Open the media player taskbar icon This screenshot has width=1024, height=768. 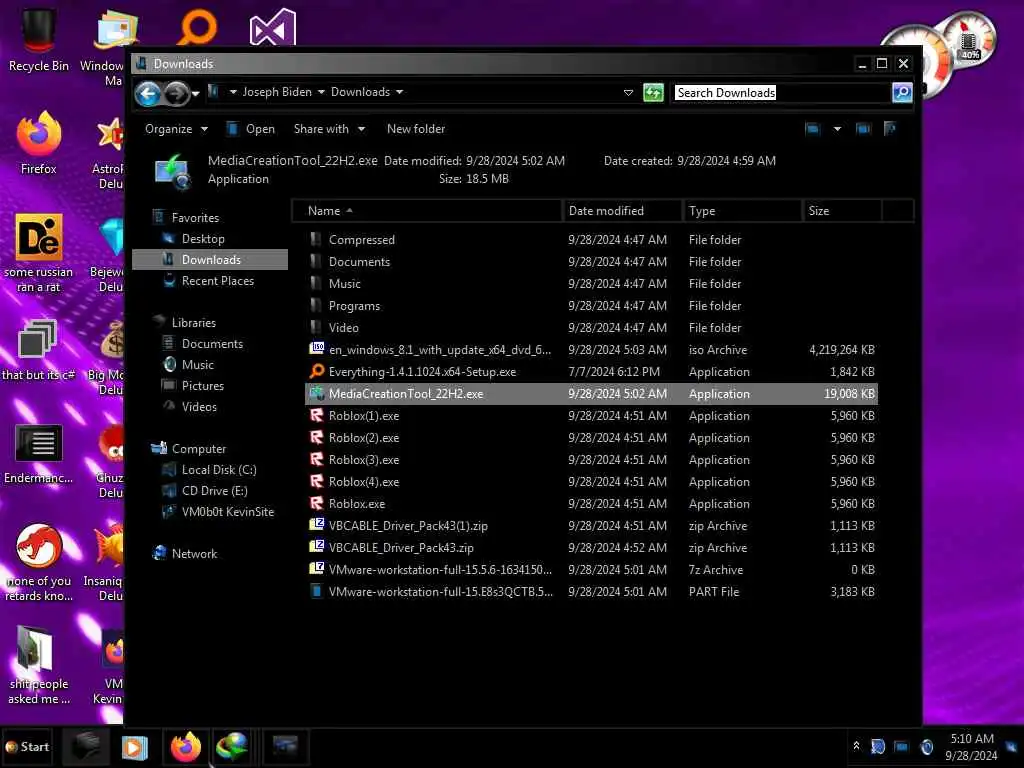(135, 747)
